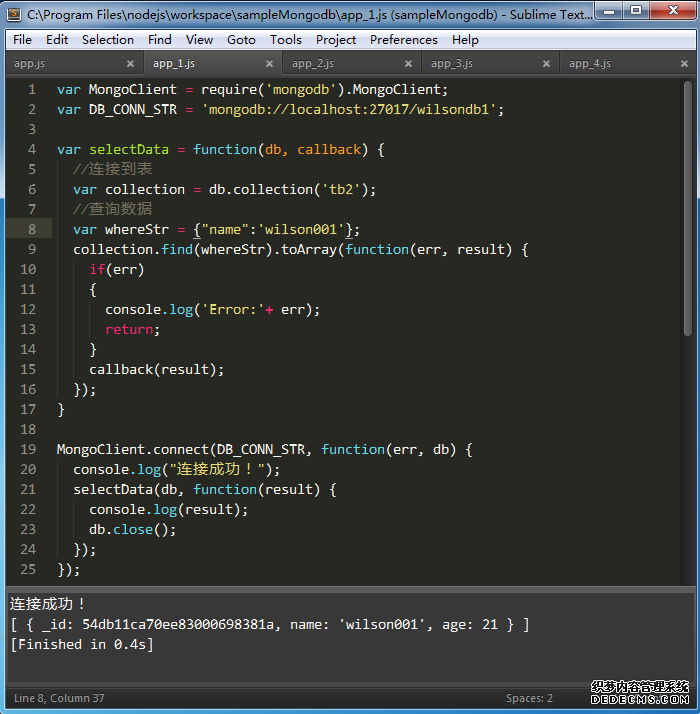Open the Goto menu
This screenshot has height=714, width=700.
[241, 40]
